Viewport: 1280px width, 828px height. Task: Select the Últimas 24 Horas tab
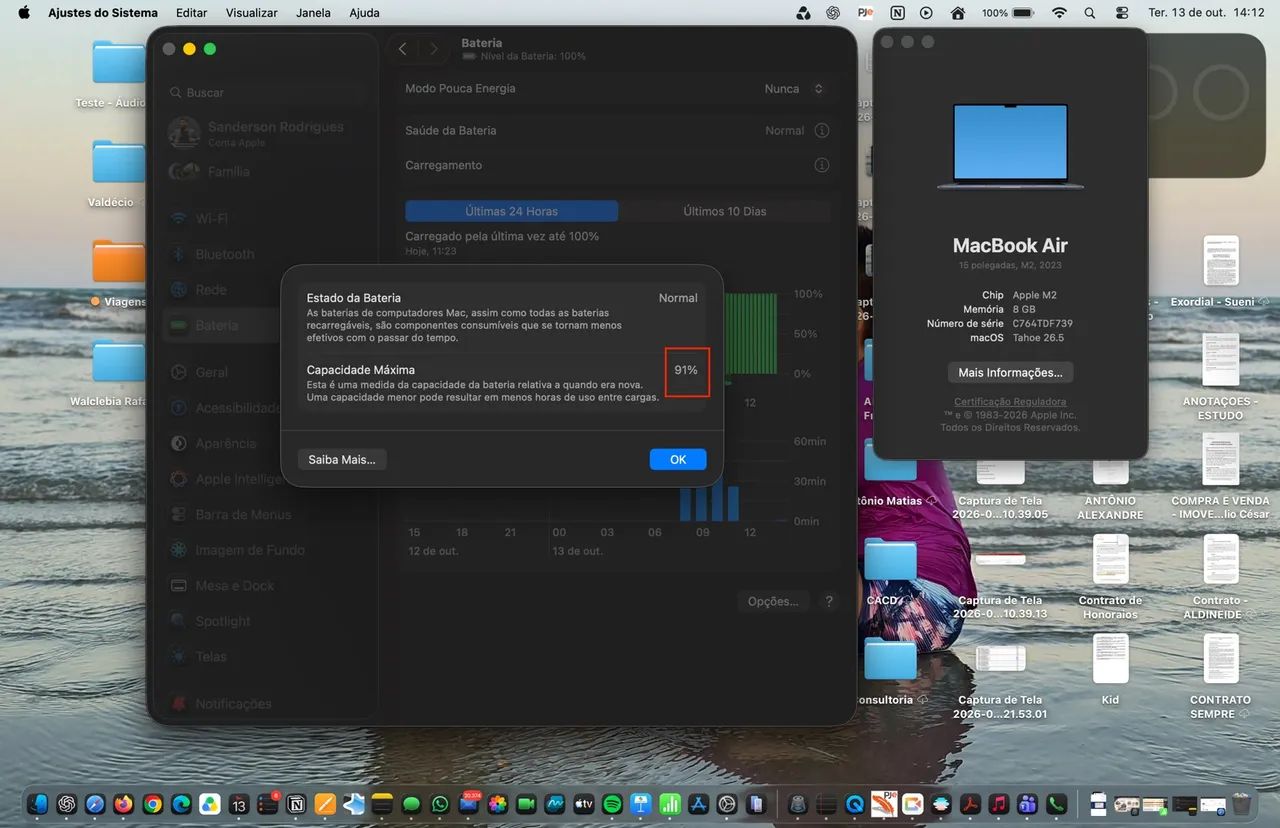tap(512, 211)
